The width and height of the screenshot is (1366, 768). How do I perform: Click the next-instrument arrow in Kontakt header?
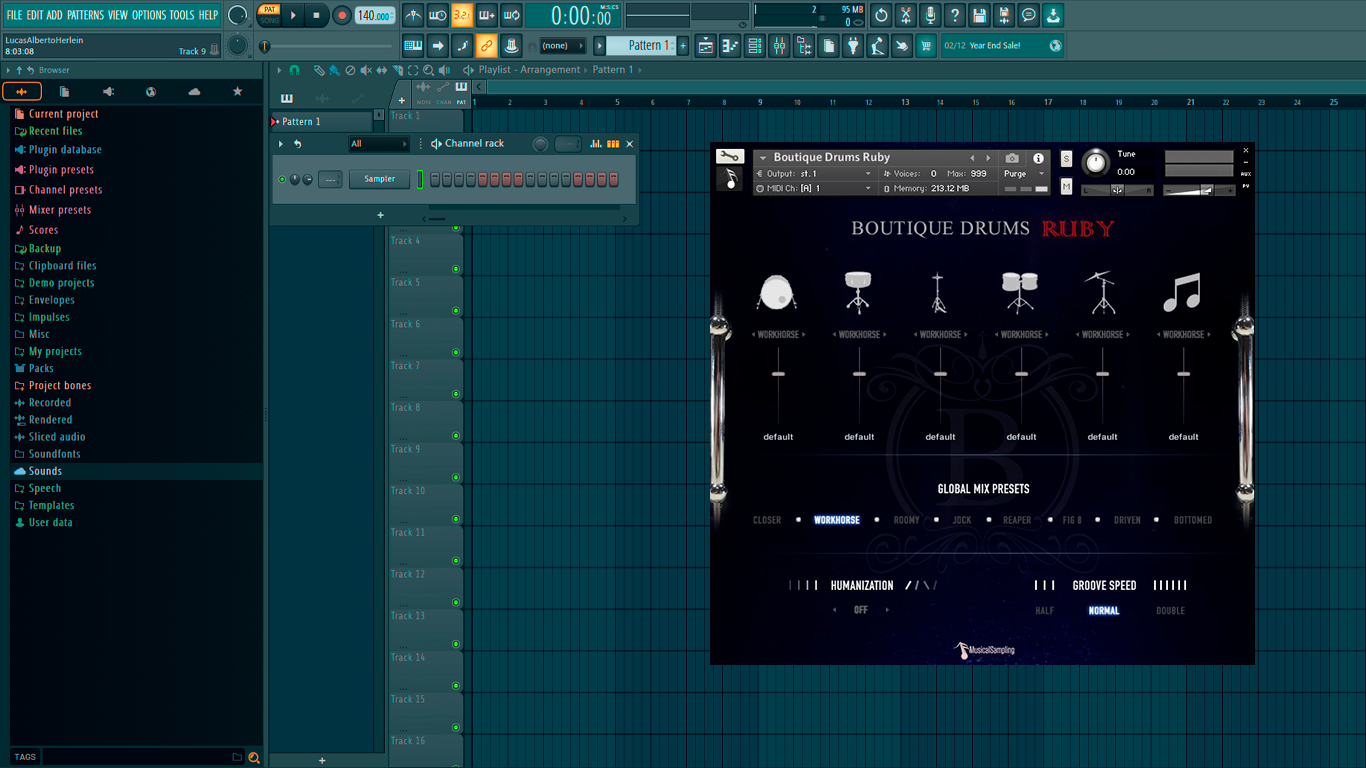coord(988,158)
